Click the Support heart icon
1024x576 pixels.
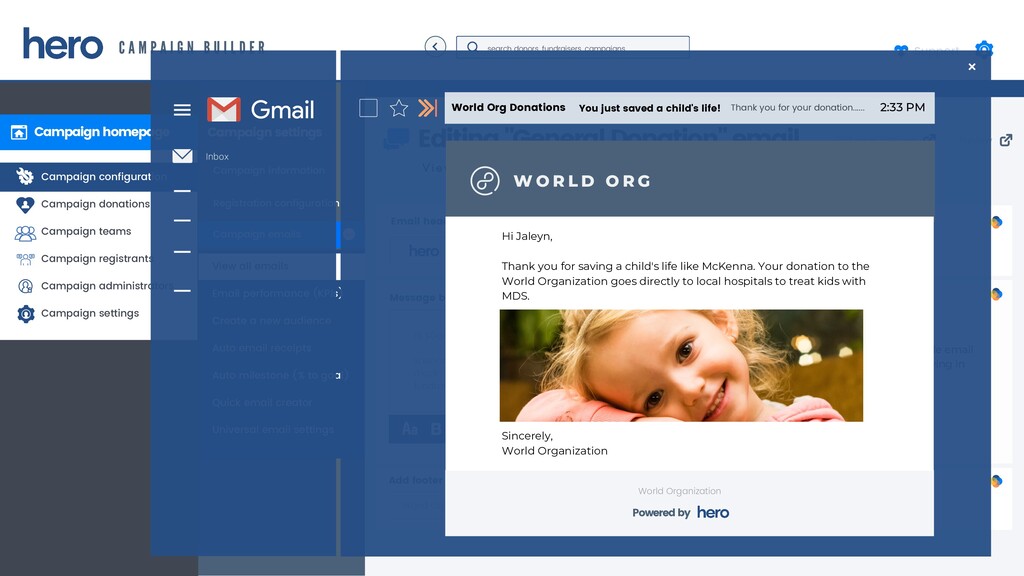tap(901, 50)
